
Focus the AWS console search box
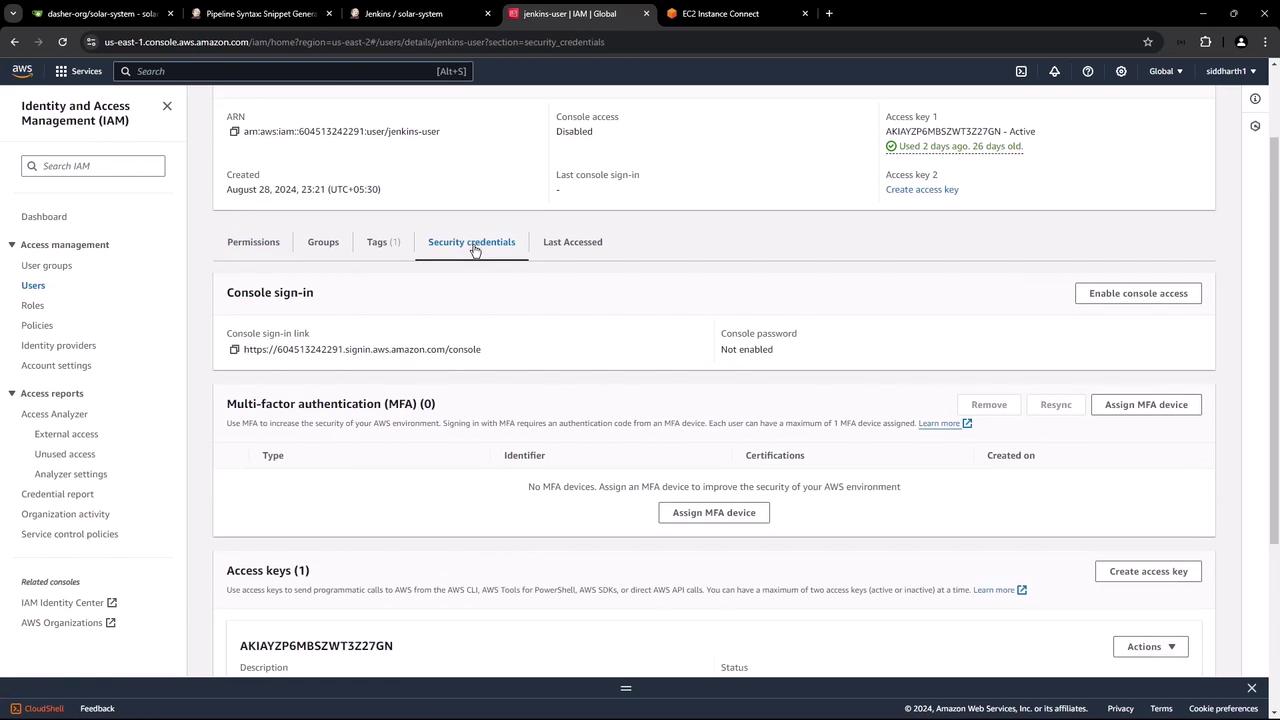pyautogui.click(x=293, y=71)
